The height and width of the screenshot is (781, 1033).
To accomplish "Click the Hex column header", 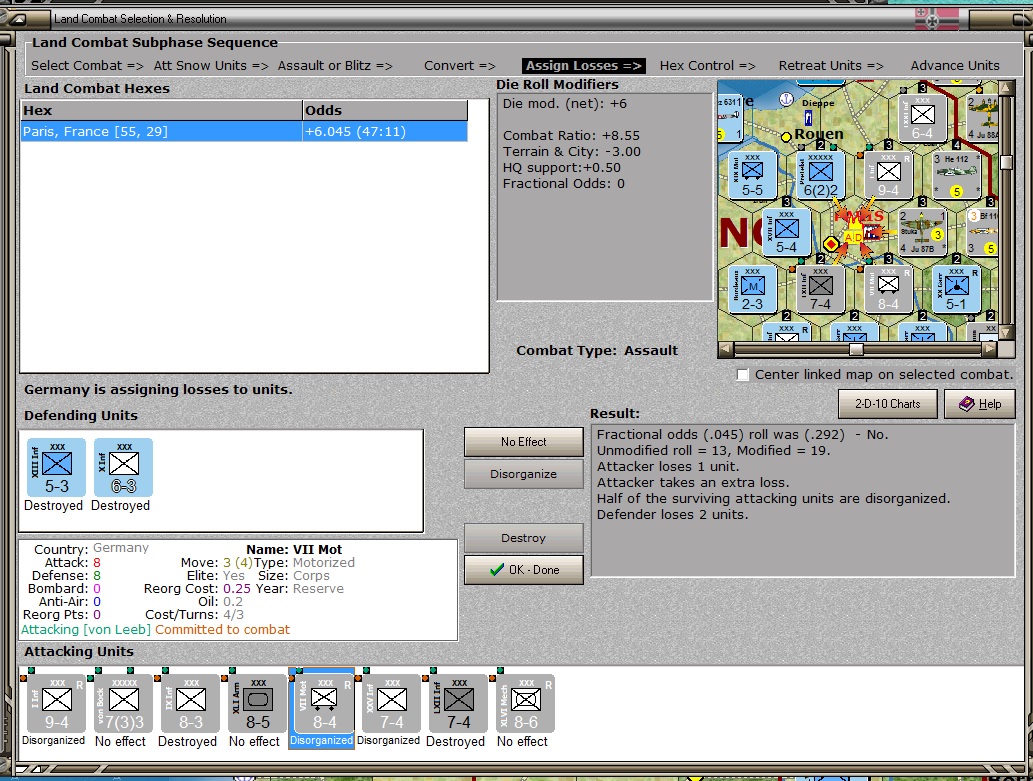I will [x=161, y=111].
